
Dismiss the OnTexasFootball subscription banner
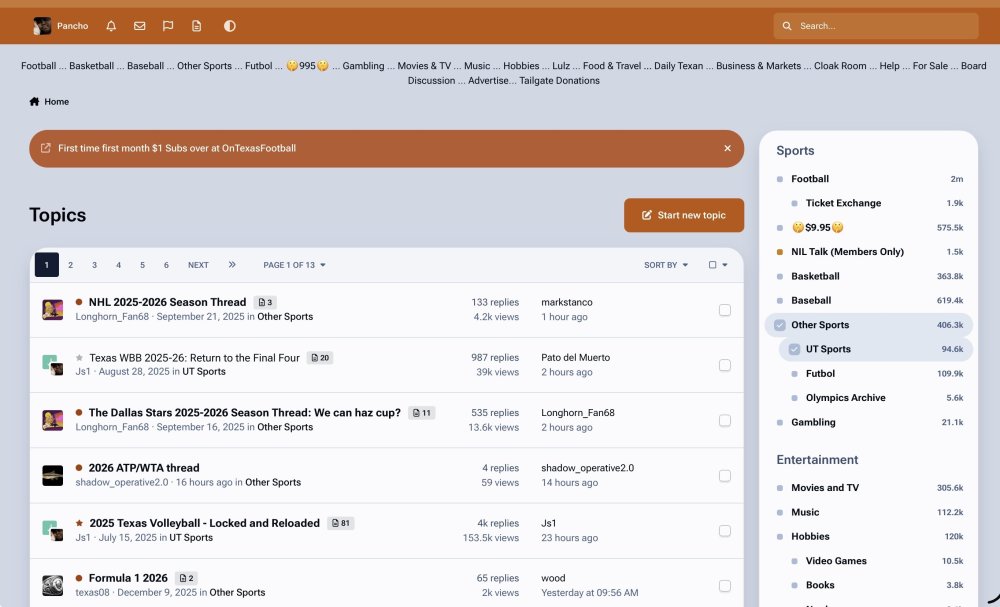click(727, 148)
